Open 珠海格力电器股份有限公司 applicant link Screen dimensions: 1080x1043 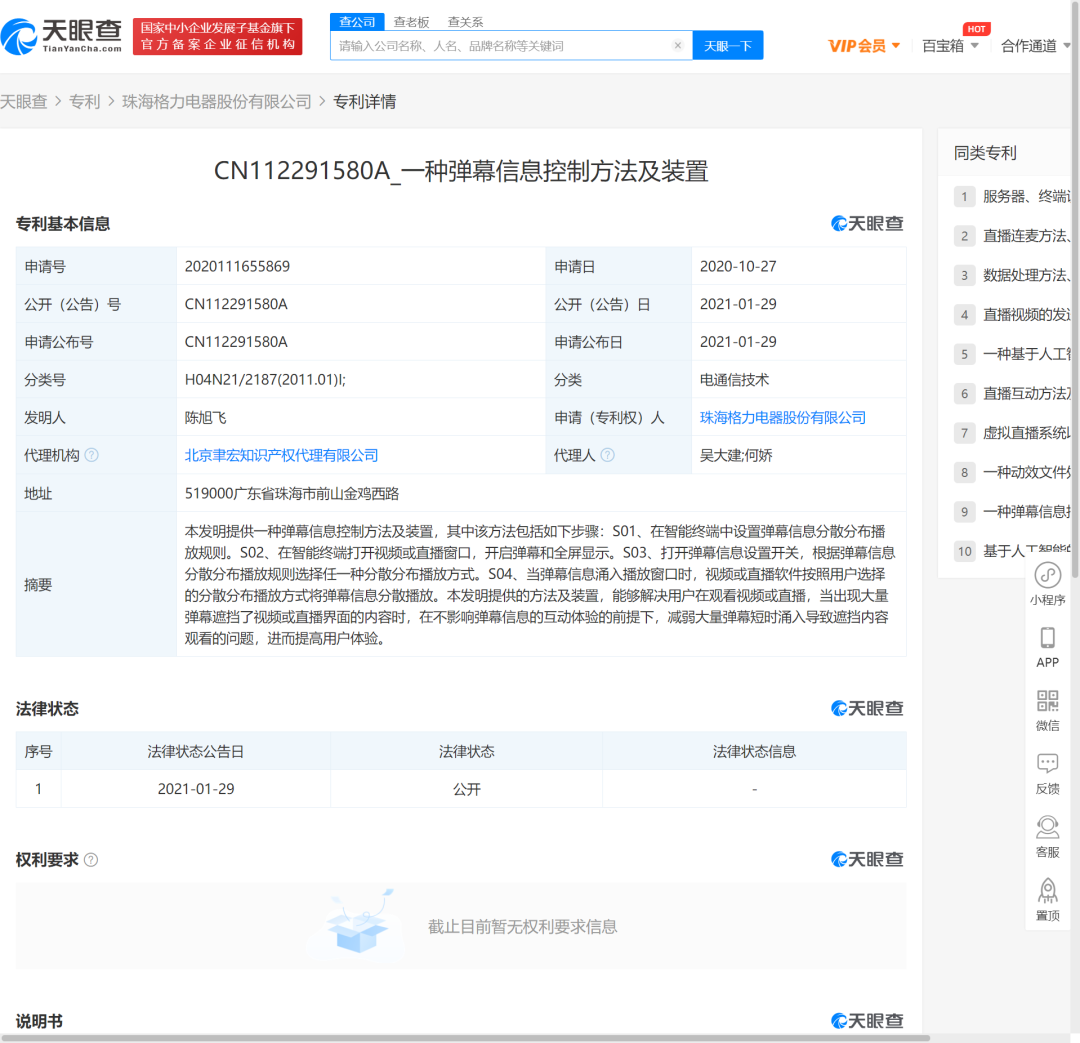(782, 418)
